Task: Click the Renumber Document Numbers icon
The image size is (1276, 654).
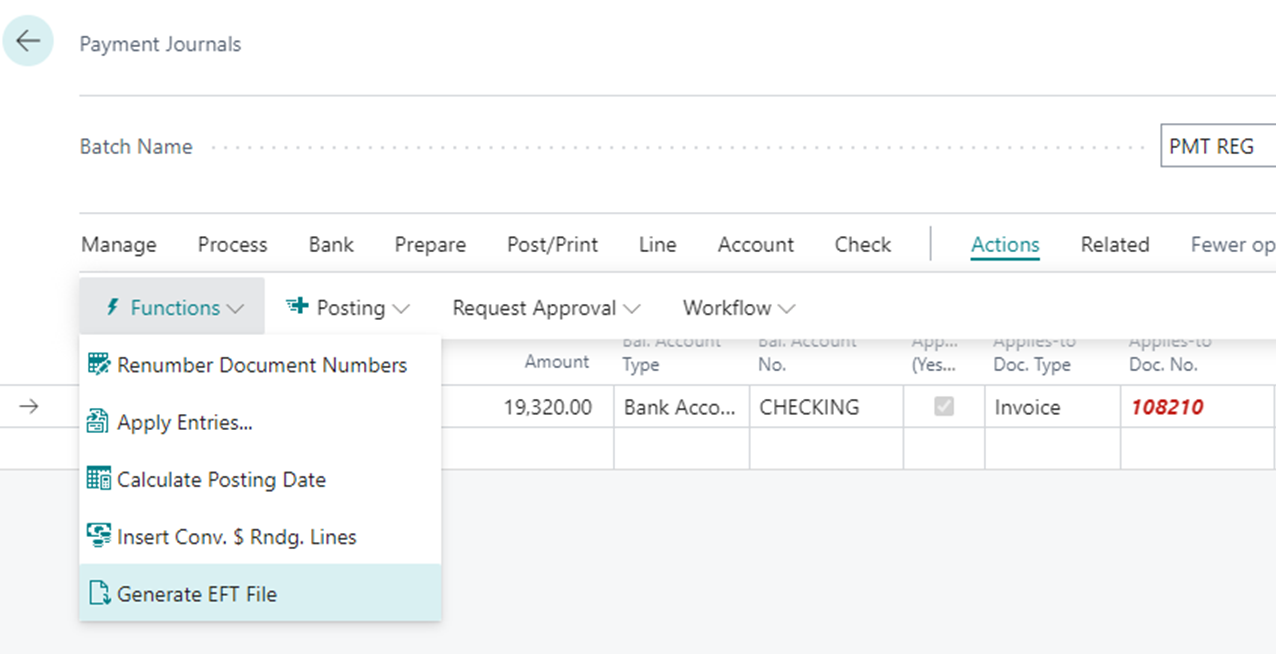Action: click(100, 365)
